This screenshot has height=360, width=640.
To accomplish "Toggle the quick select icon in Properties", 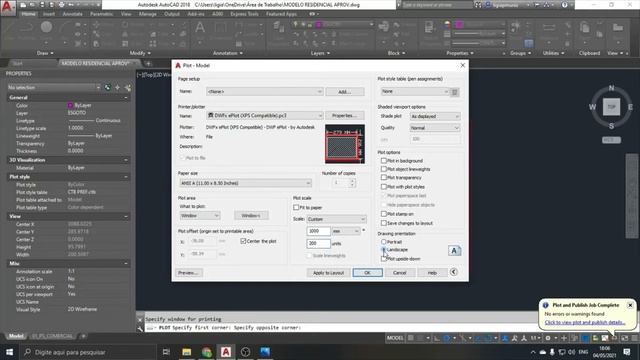I will tap(128, 87).
